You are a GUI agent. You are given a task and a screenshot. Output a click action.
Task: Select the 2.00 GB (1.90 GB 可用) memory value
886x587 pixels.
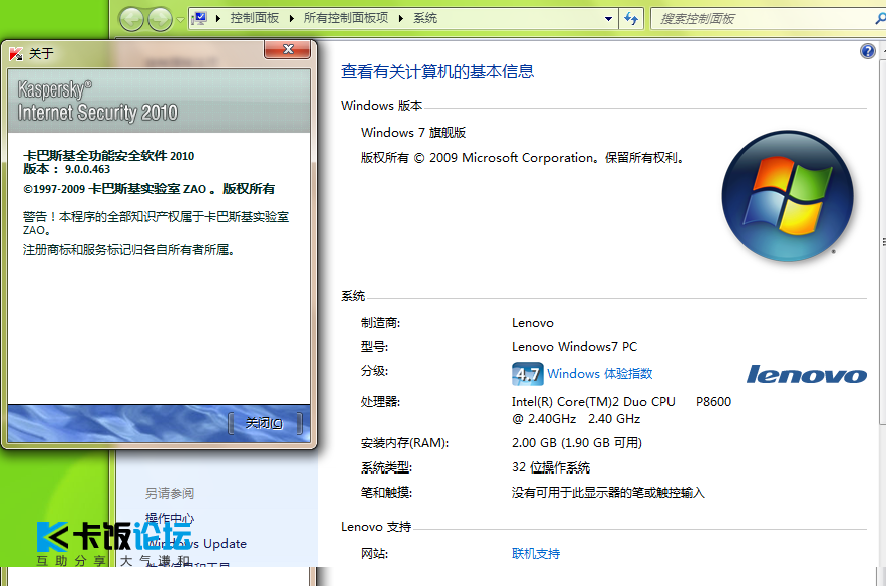577,442
